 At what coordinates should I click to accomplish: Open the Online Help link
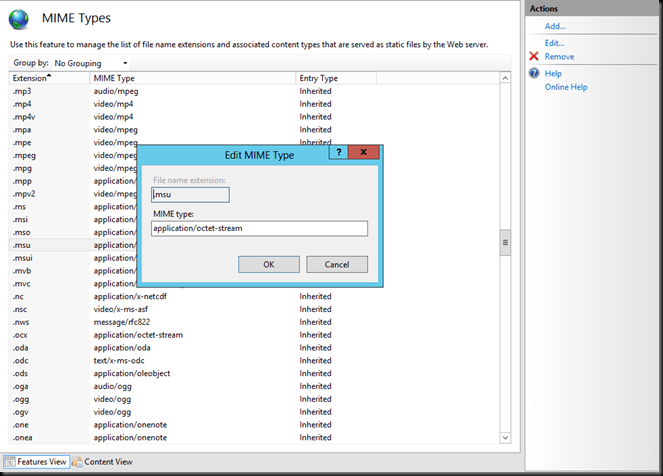[566, 87]
